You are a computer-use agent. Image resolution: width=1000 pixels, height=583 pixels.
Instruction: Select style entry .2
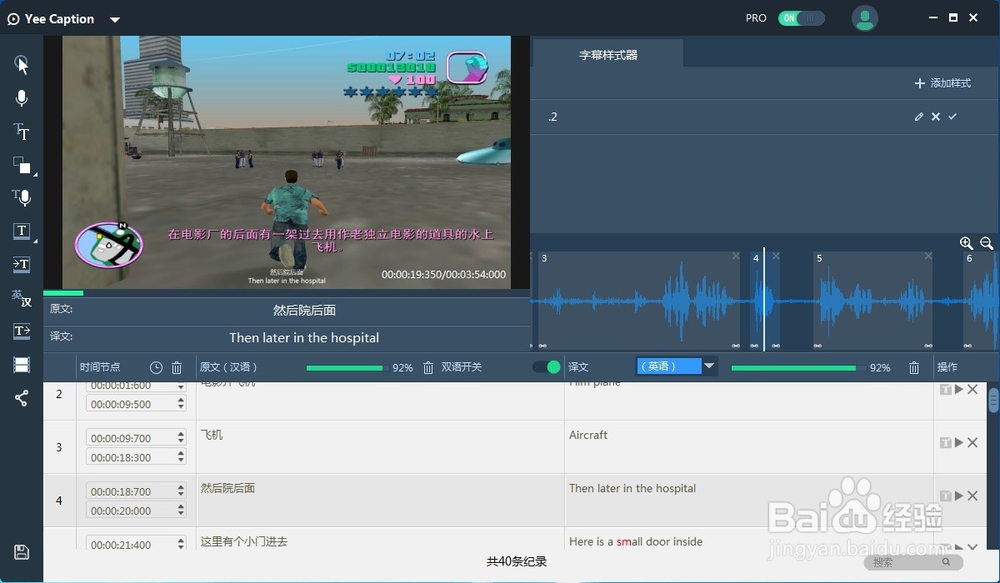coord(765,117)
